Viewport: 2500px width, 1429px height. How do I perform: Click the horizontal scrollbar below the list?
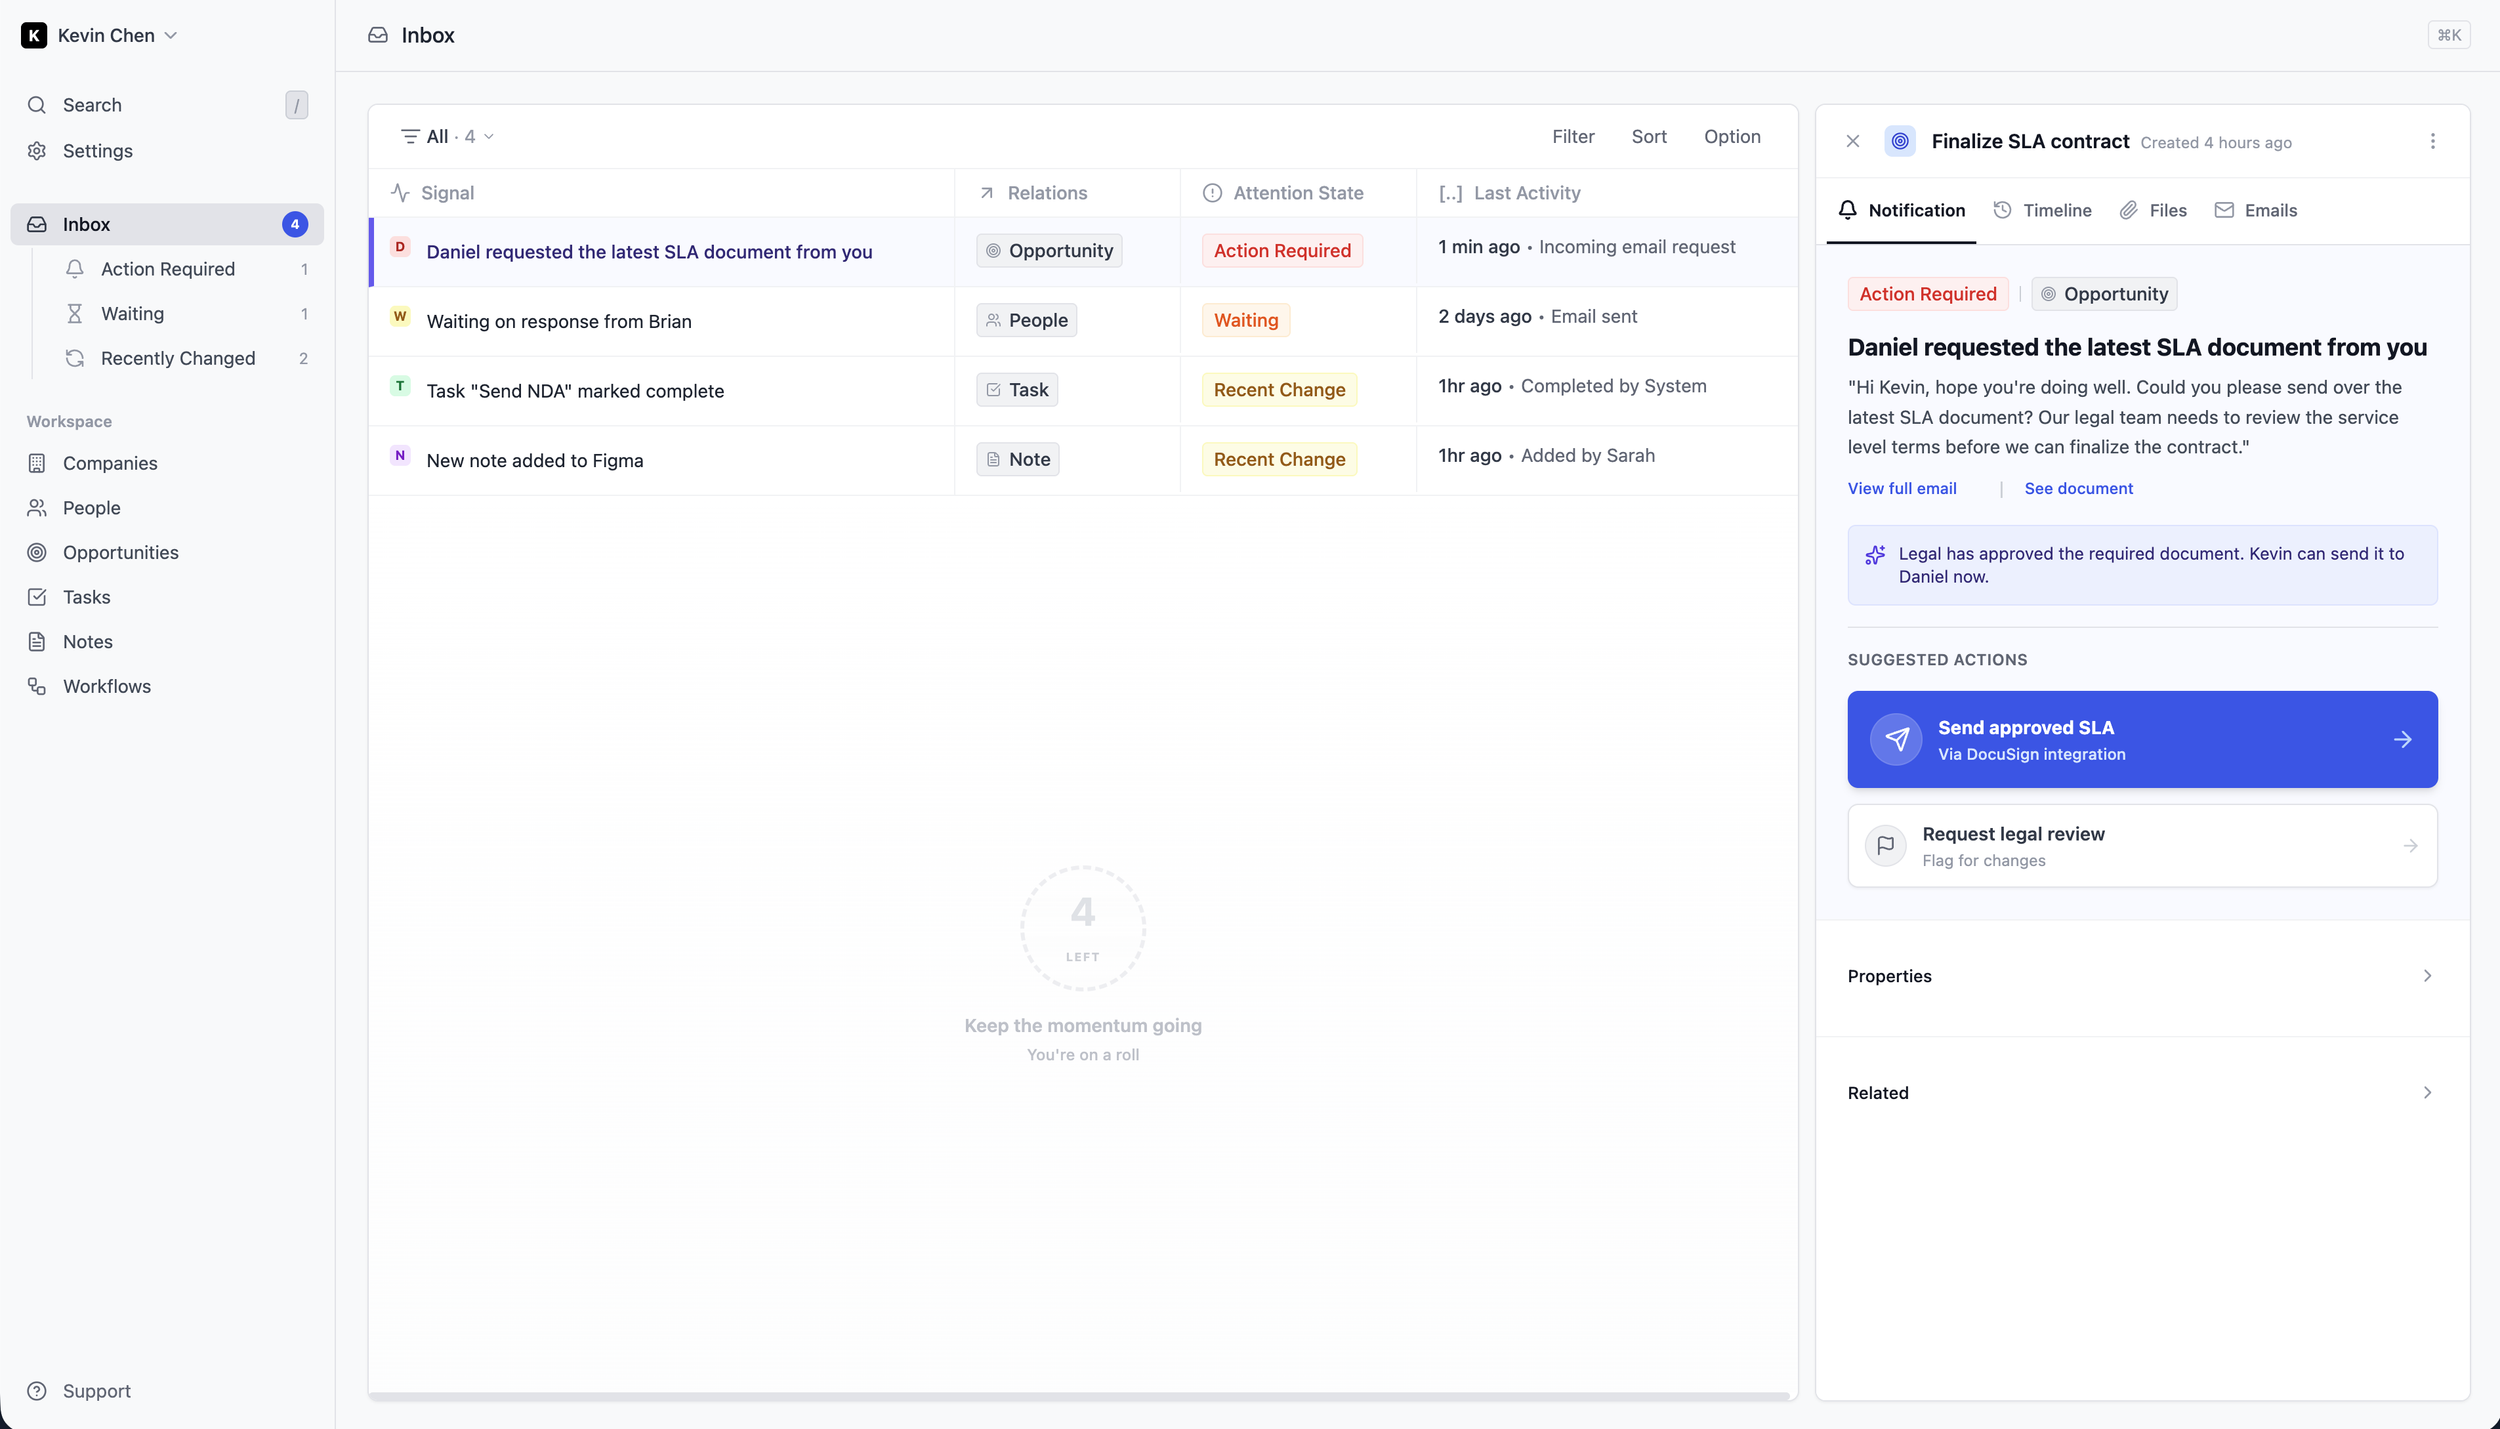click(1078, 1396)
